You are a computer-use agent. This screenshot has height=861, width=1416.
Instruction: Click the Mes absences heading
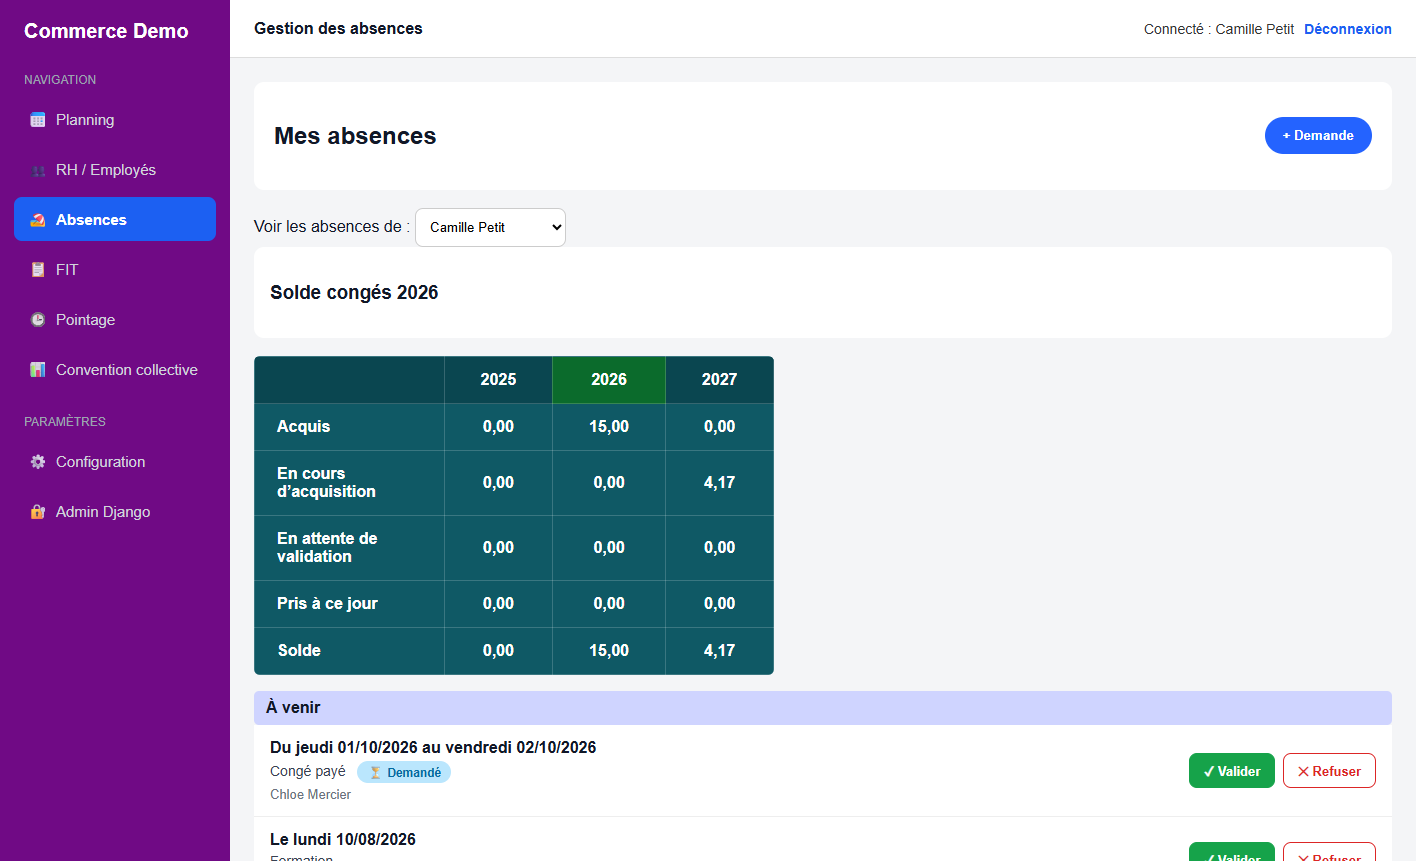355,136
